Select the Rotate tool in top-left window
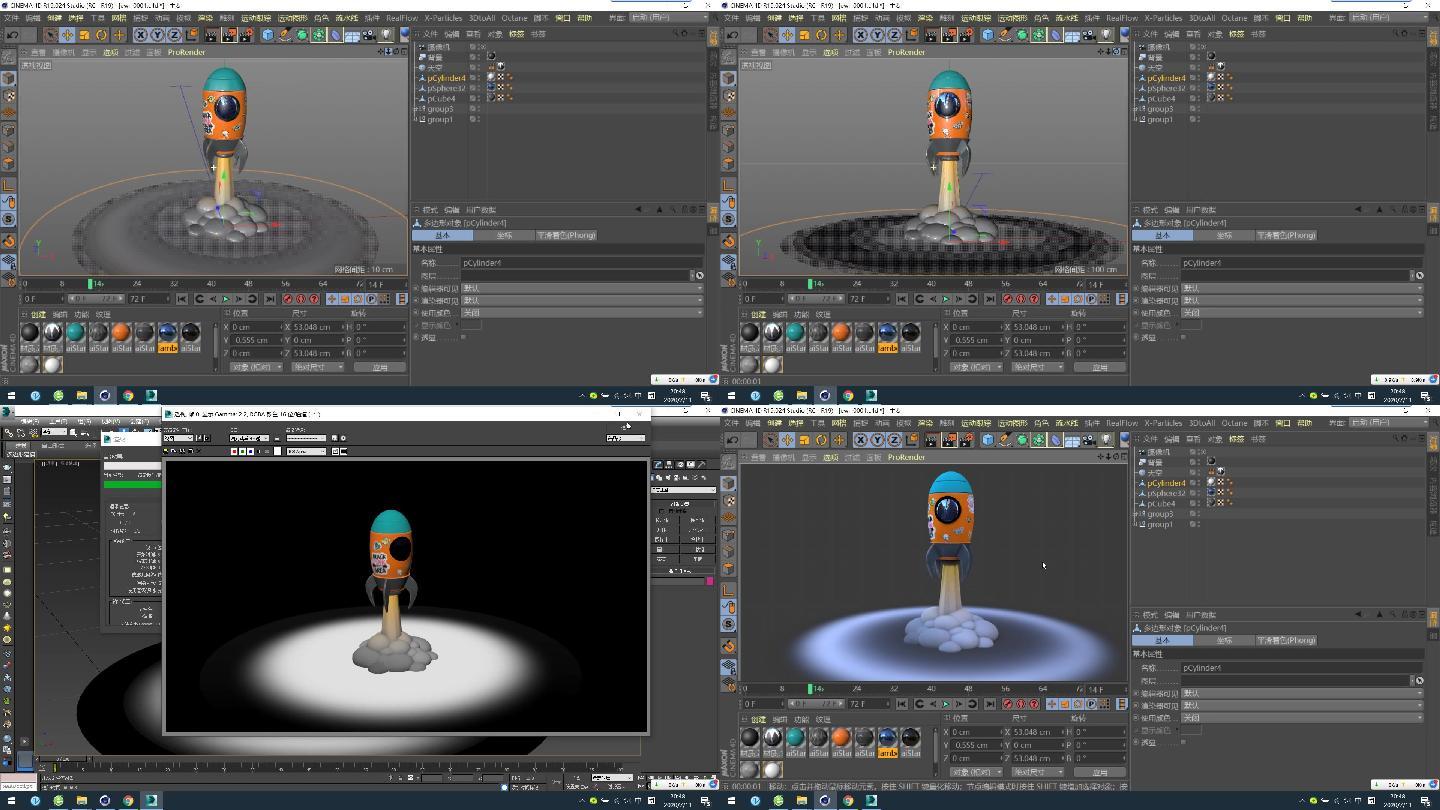The image size is (1440, 810). 101,35
